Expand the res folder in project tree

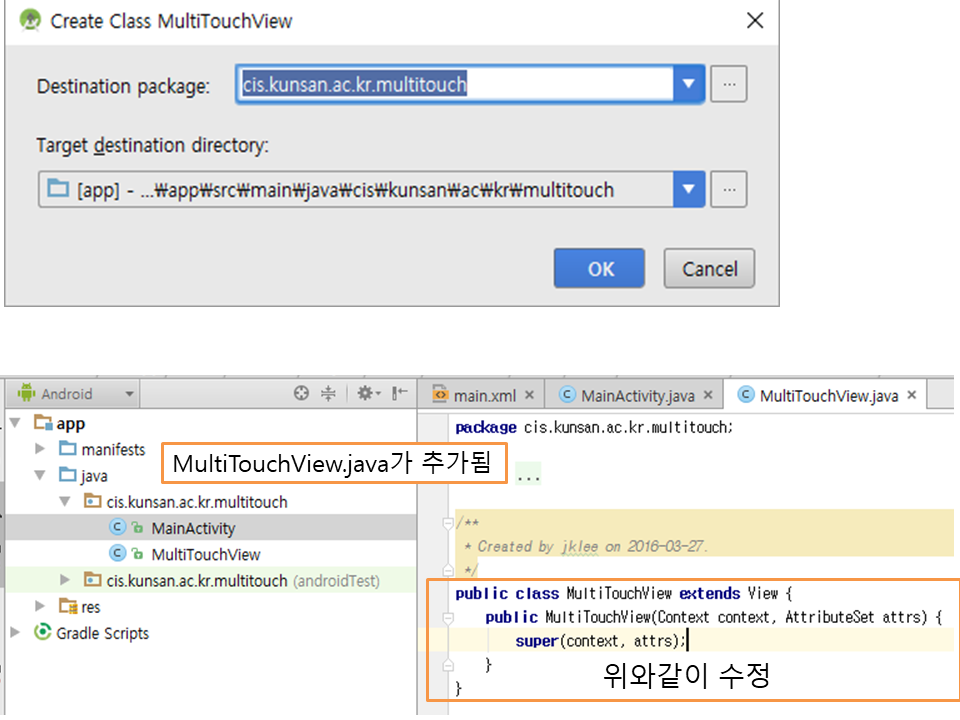(40, 606)
